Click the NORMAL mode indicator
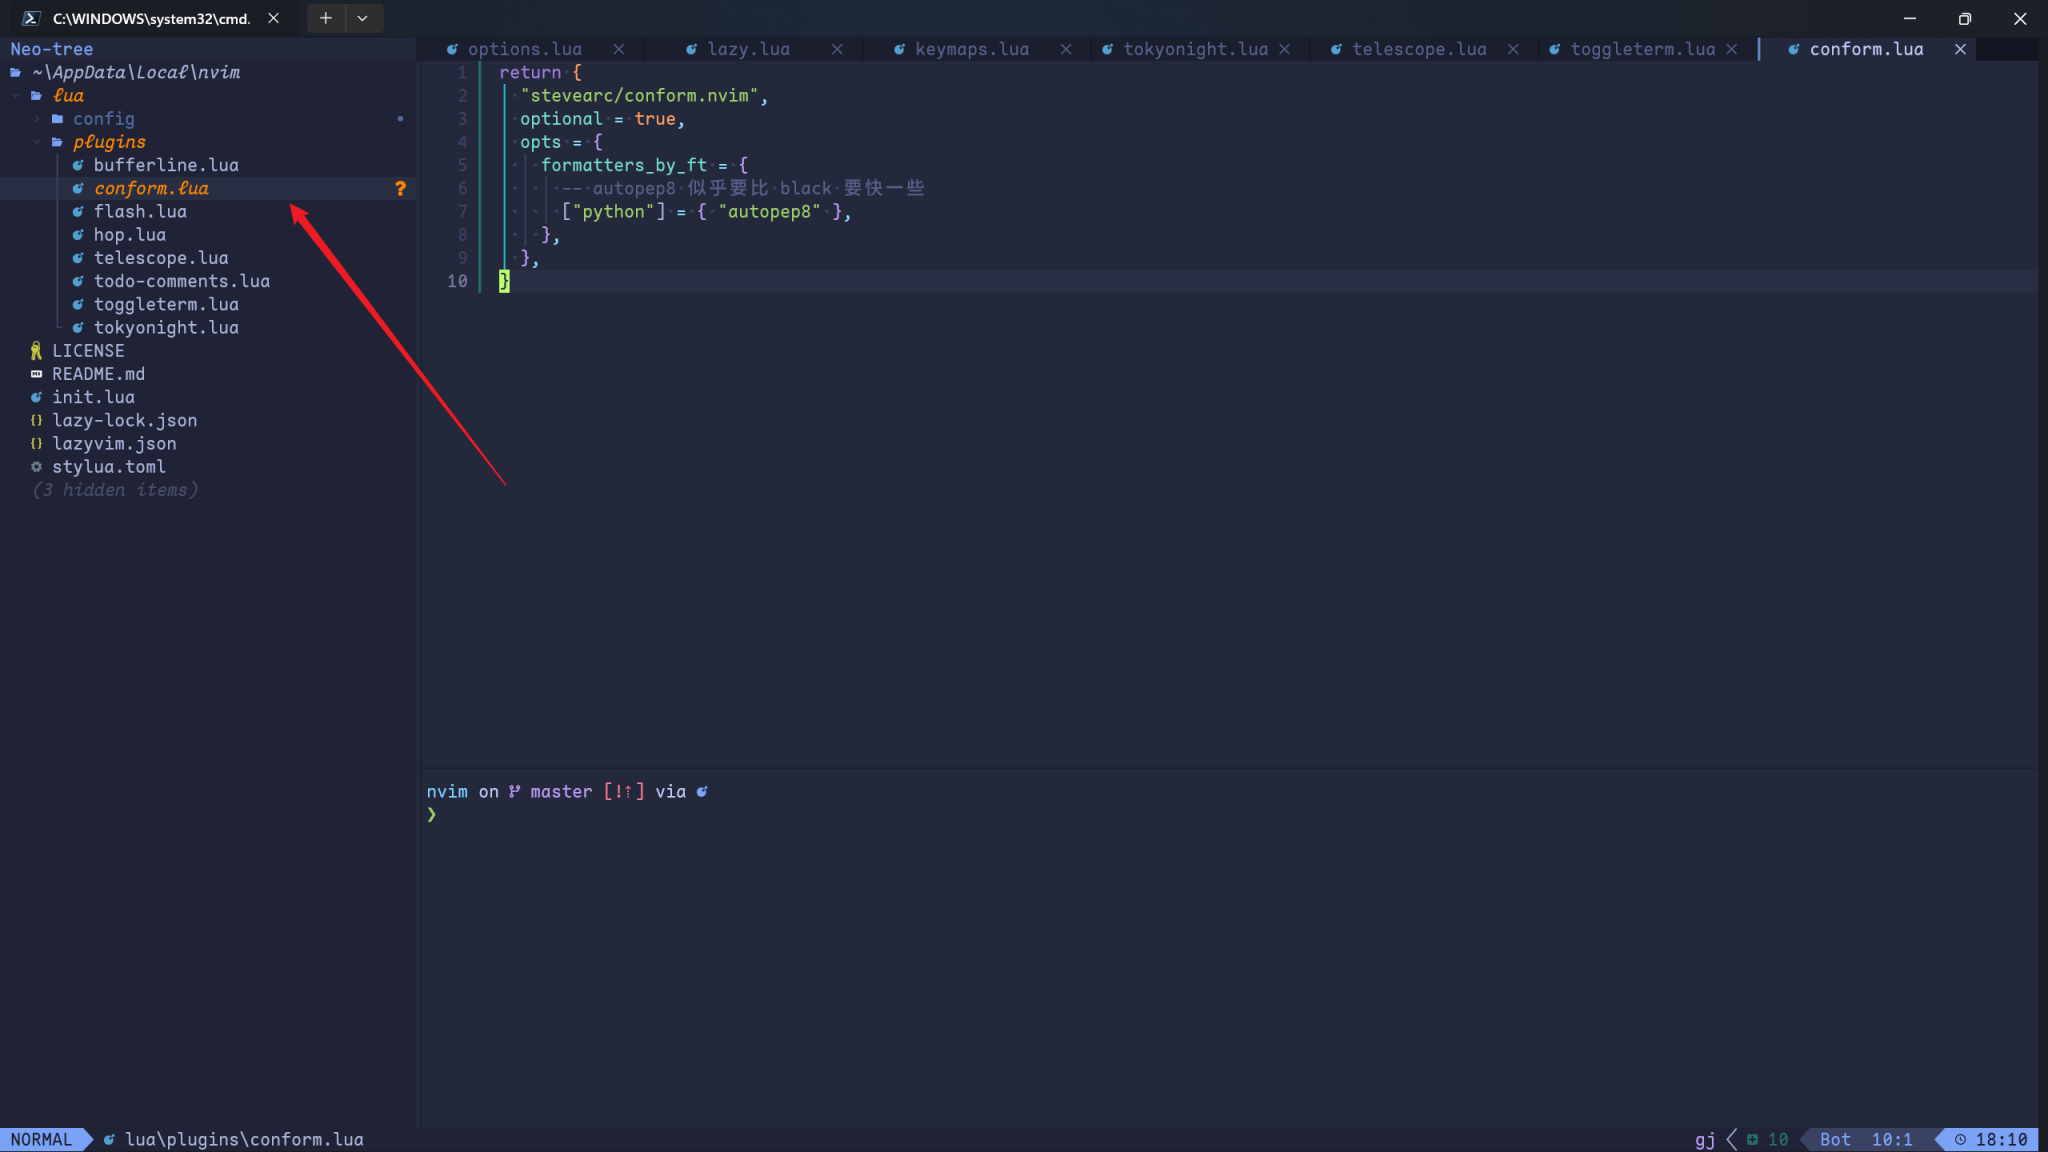This screenshot has width=2048, height=1152. click(x=41, y=1139)
